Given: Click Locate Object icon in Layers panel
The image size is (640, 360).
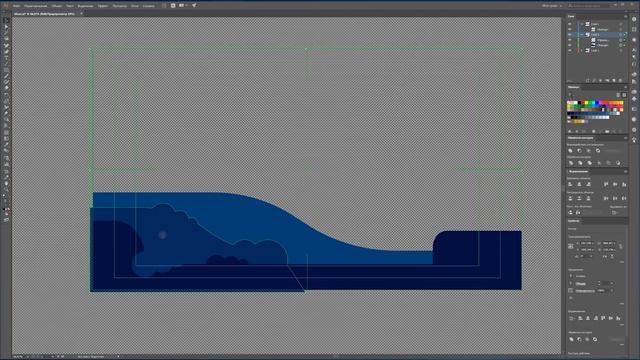Looking at the screenshot, I should pos(594,80).
